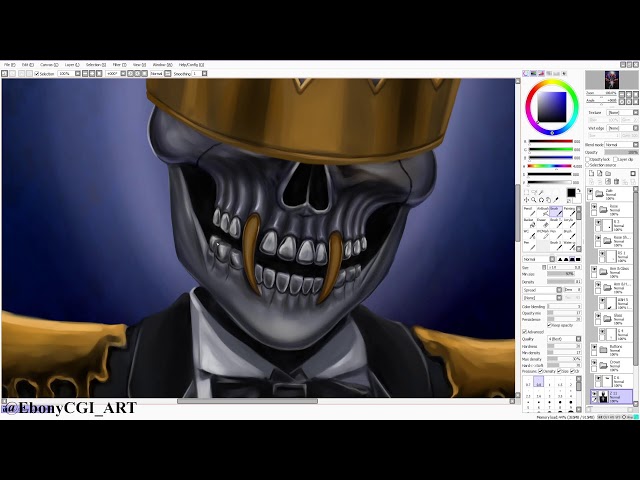Open the Window menu
This screenshot has width=640, height=480.
click(x=162, y=64)
